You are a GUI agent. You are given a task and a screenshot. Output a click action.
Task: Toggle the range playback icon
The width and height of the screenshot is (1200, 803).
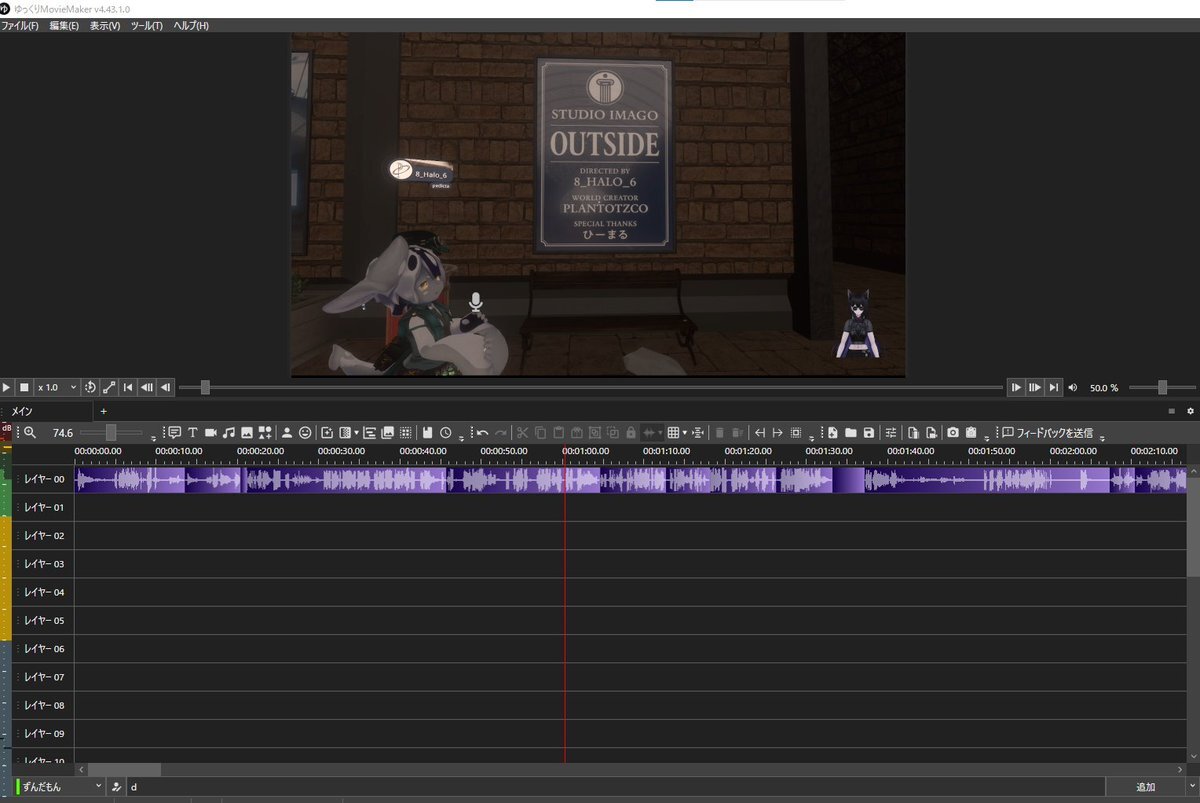(x=109, y=387)
